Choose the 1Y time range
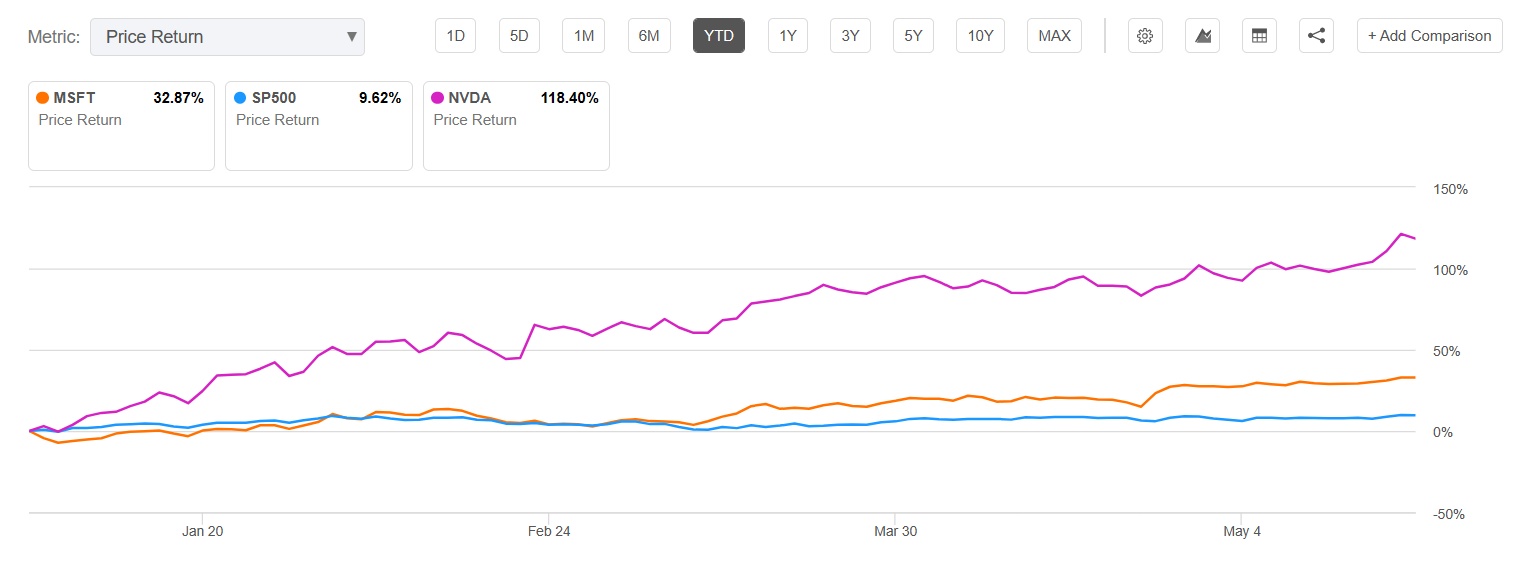The image size is (1520, 563). tap(787, 36)
